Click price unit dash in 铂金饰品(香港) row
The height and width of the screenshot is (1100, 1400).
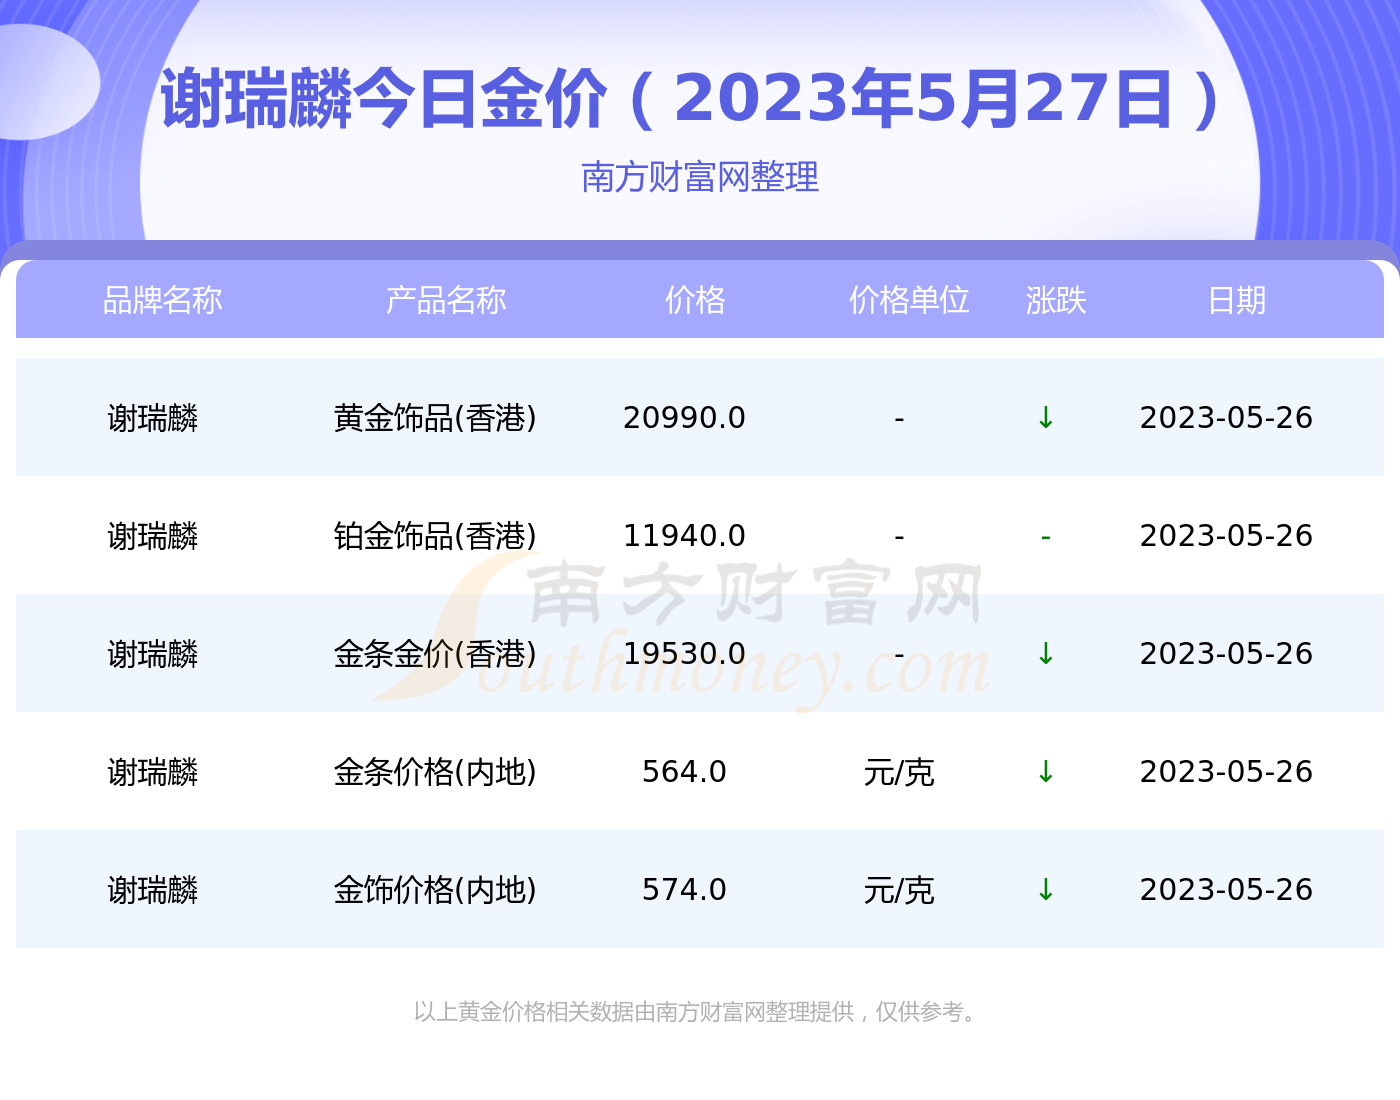899,537
